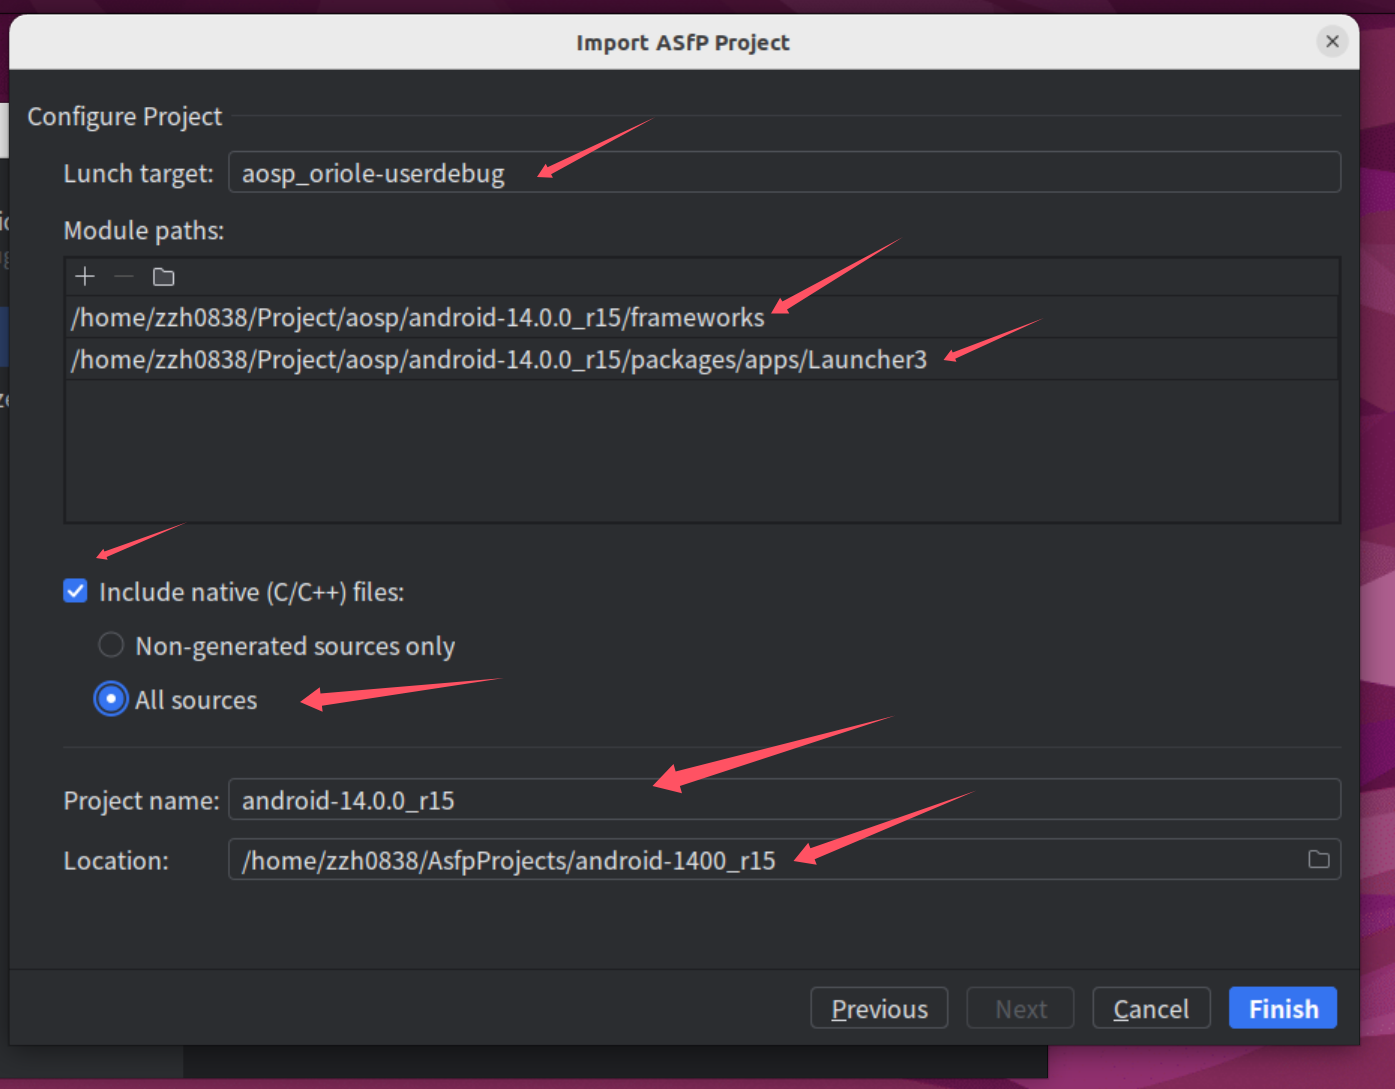1395x1089 pixels.
Task: Browse for Location using folder icon
Action: (x=1318, y=860)
